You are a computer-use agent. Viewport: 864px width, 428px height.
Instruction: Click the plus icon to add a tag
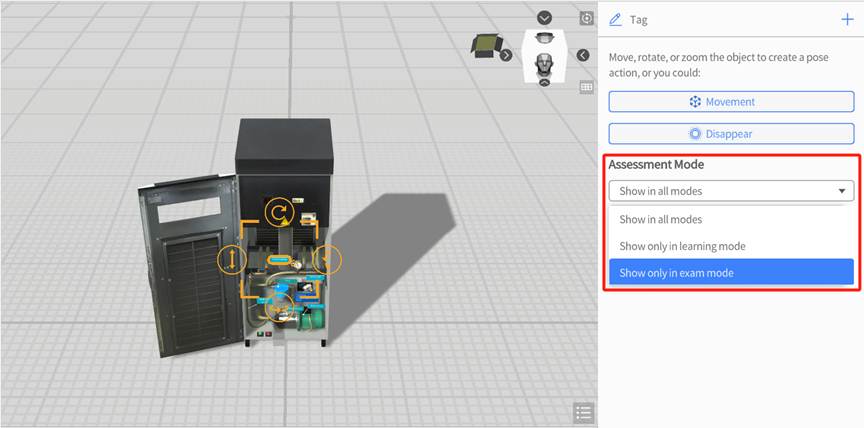pyautogui.click(x=848, y=19)
